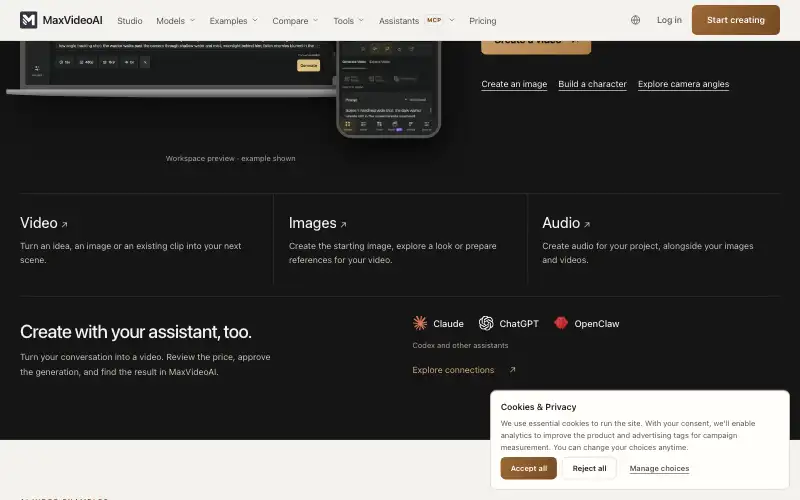Click the Create an image link
The image size is (800, 500).
coord(514,84)
